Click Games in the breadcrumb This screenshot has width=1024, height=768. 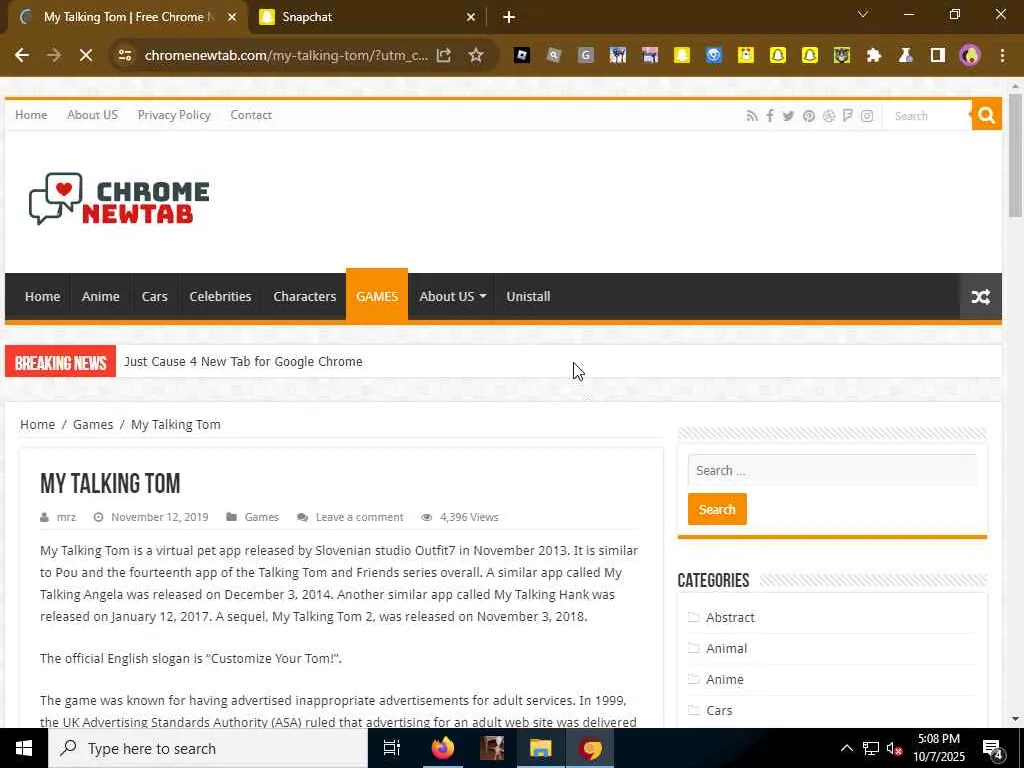pos(93,424)
